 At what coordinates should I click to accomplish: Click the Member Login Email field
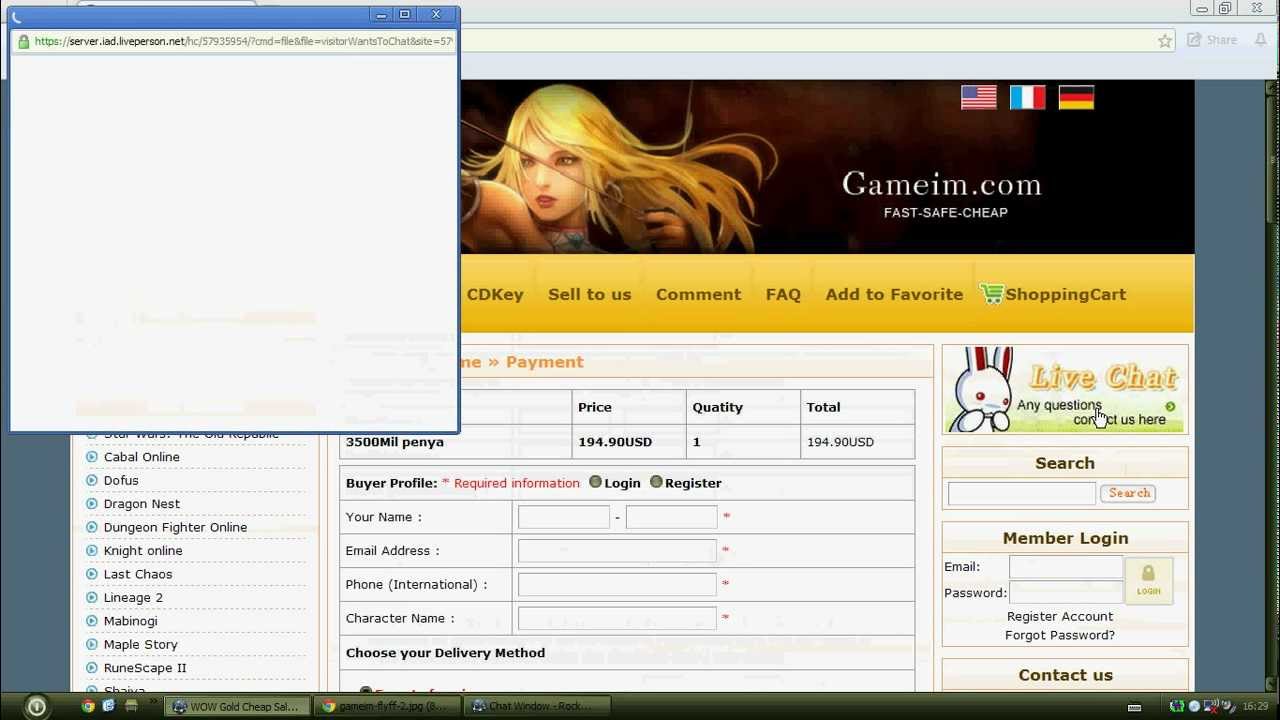(x=1066, y=567)
